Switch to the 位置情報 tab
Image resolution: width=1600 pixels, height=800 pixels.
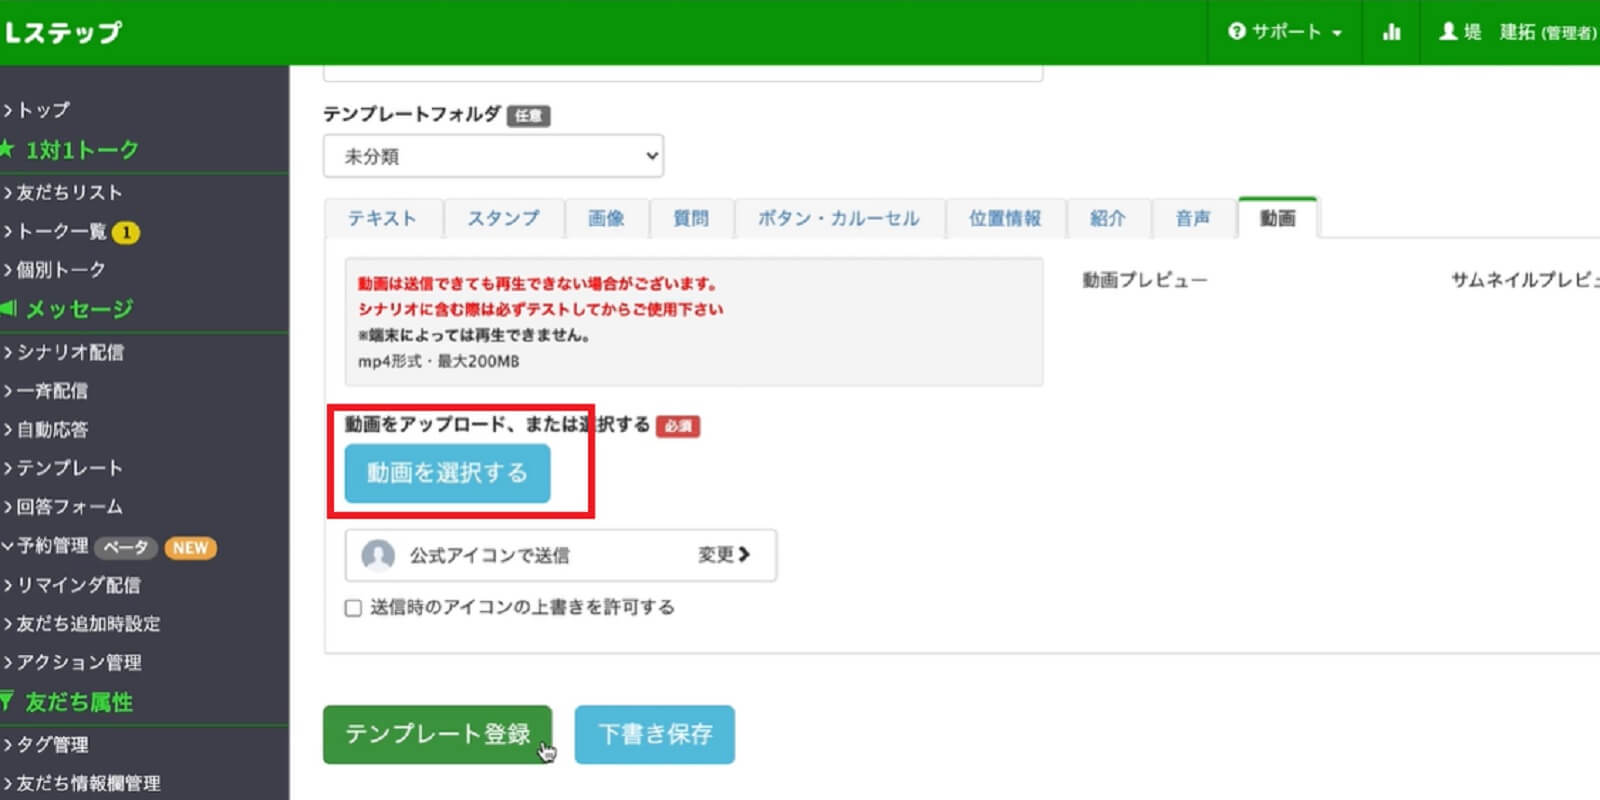click(x=1005, y=218)
